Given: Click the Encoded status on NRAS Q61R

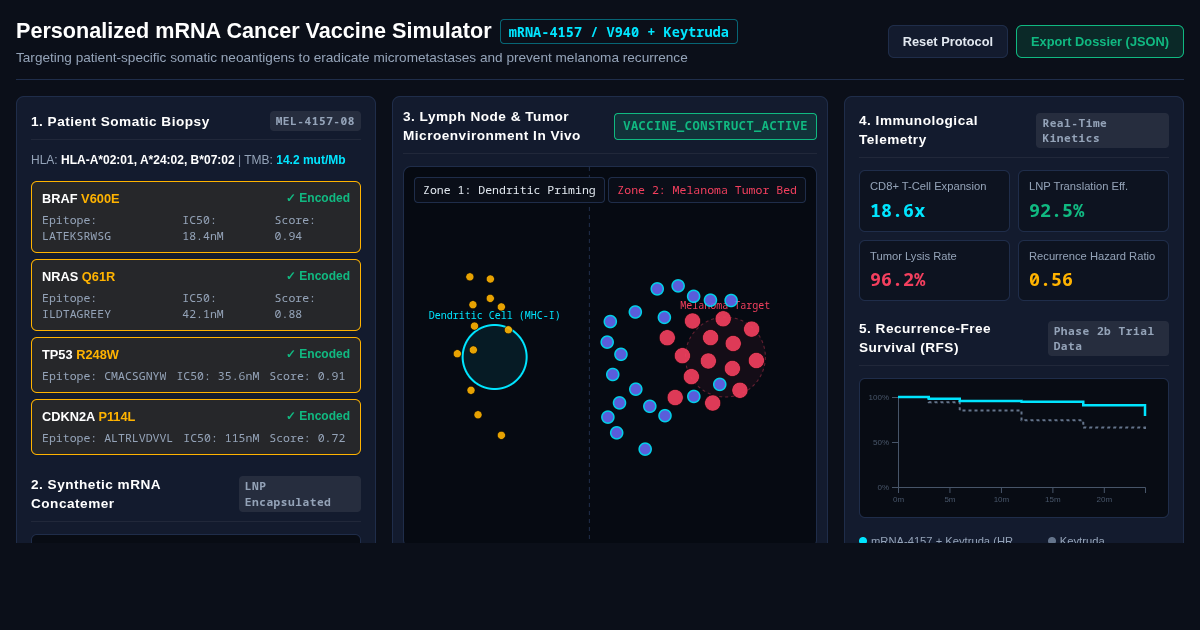Looking at the screenshot, I should click(318, 276).
